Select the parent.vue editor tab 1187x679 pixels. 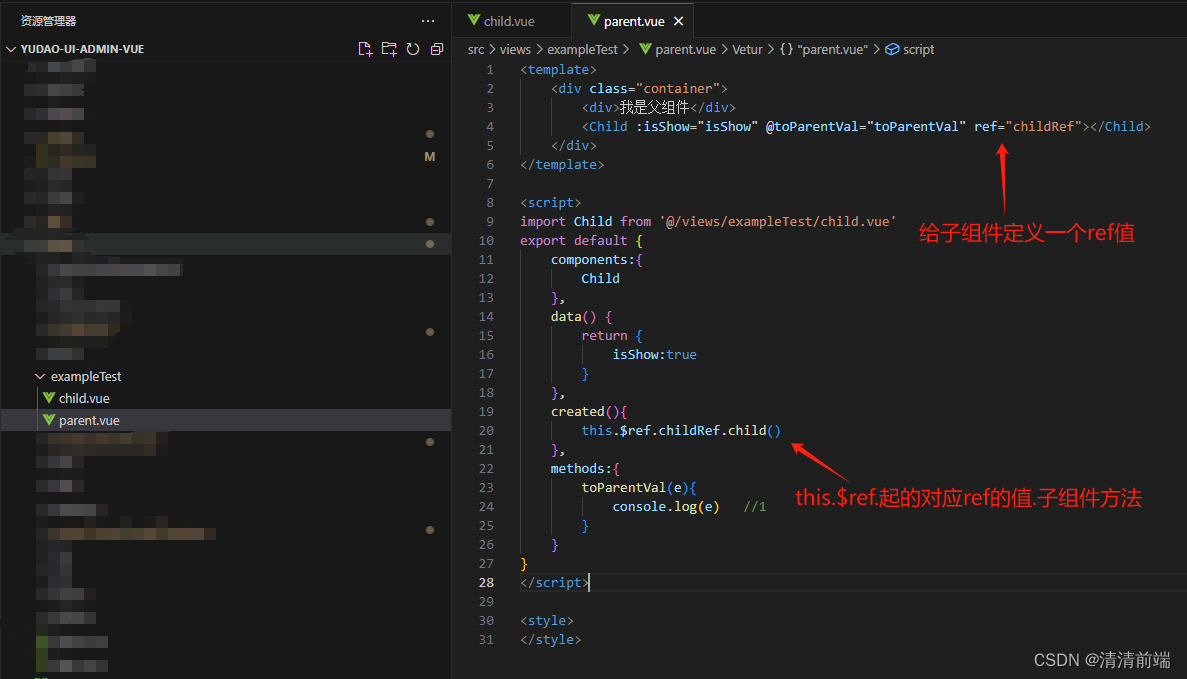(x=634, y=21)
